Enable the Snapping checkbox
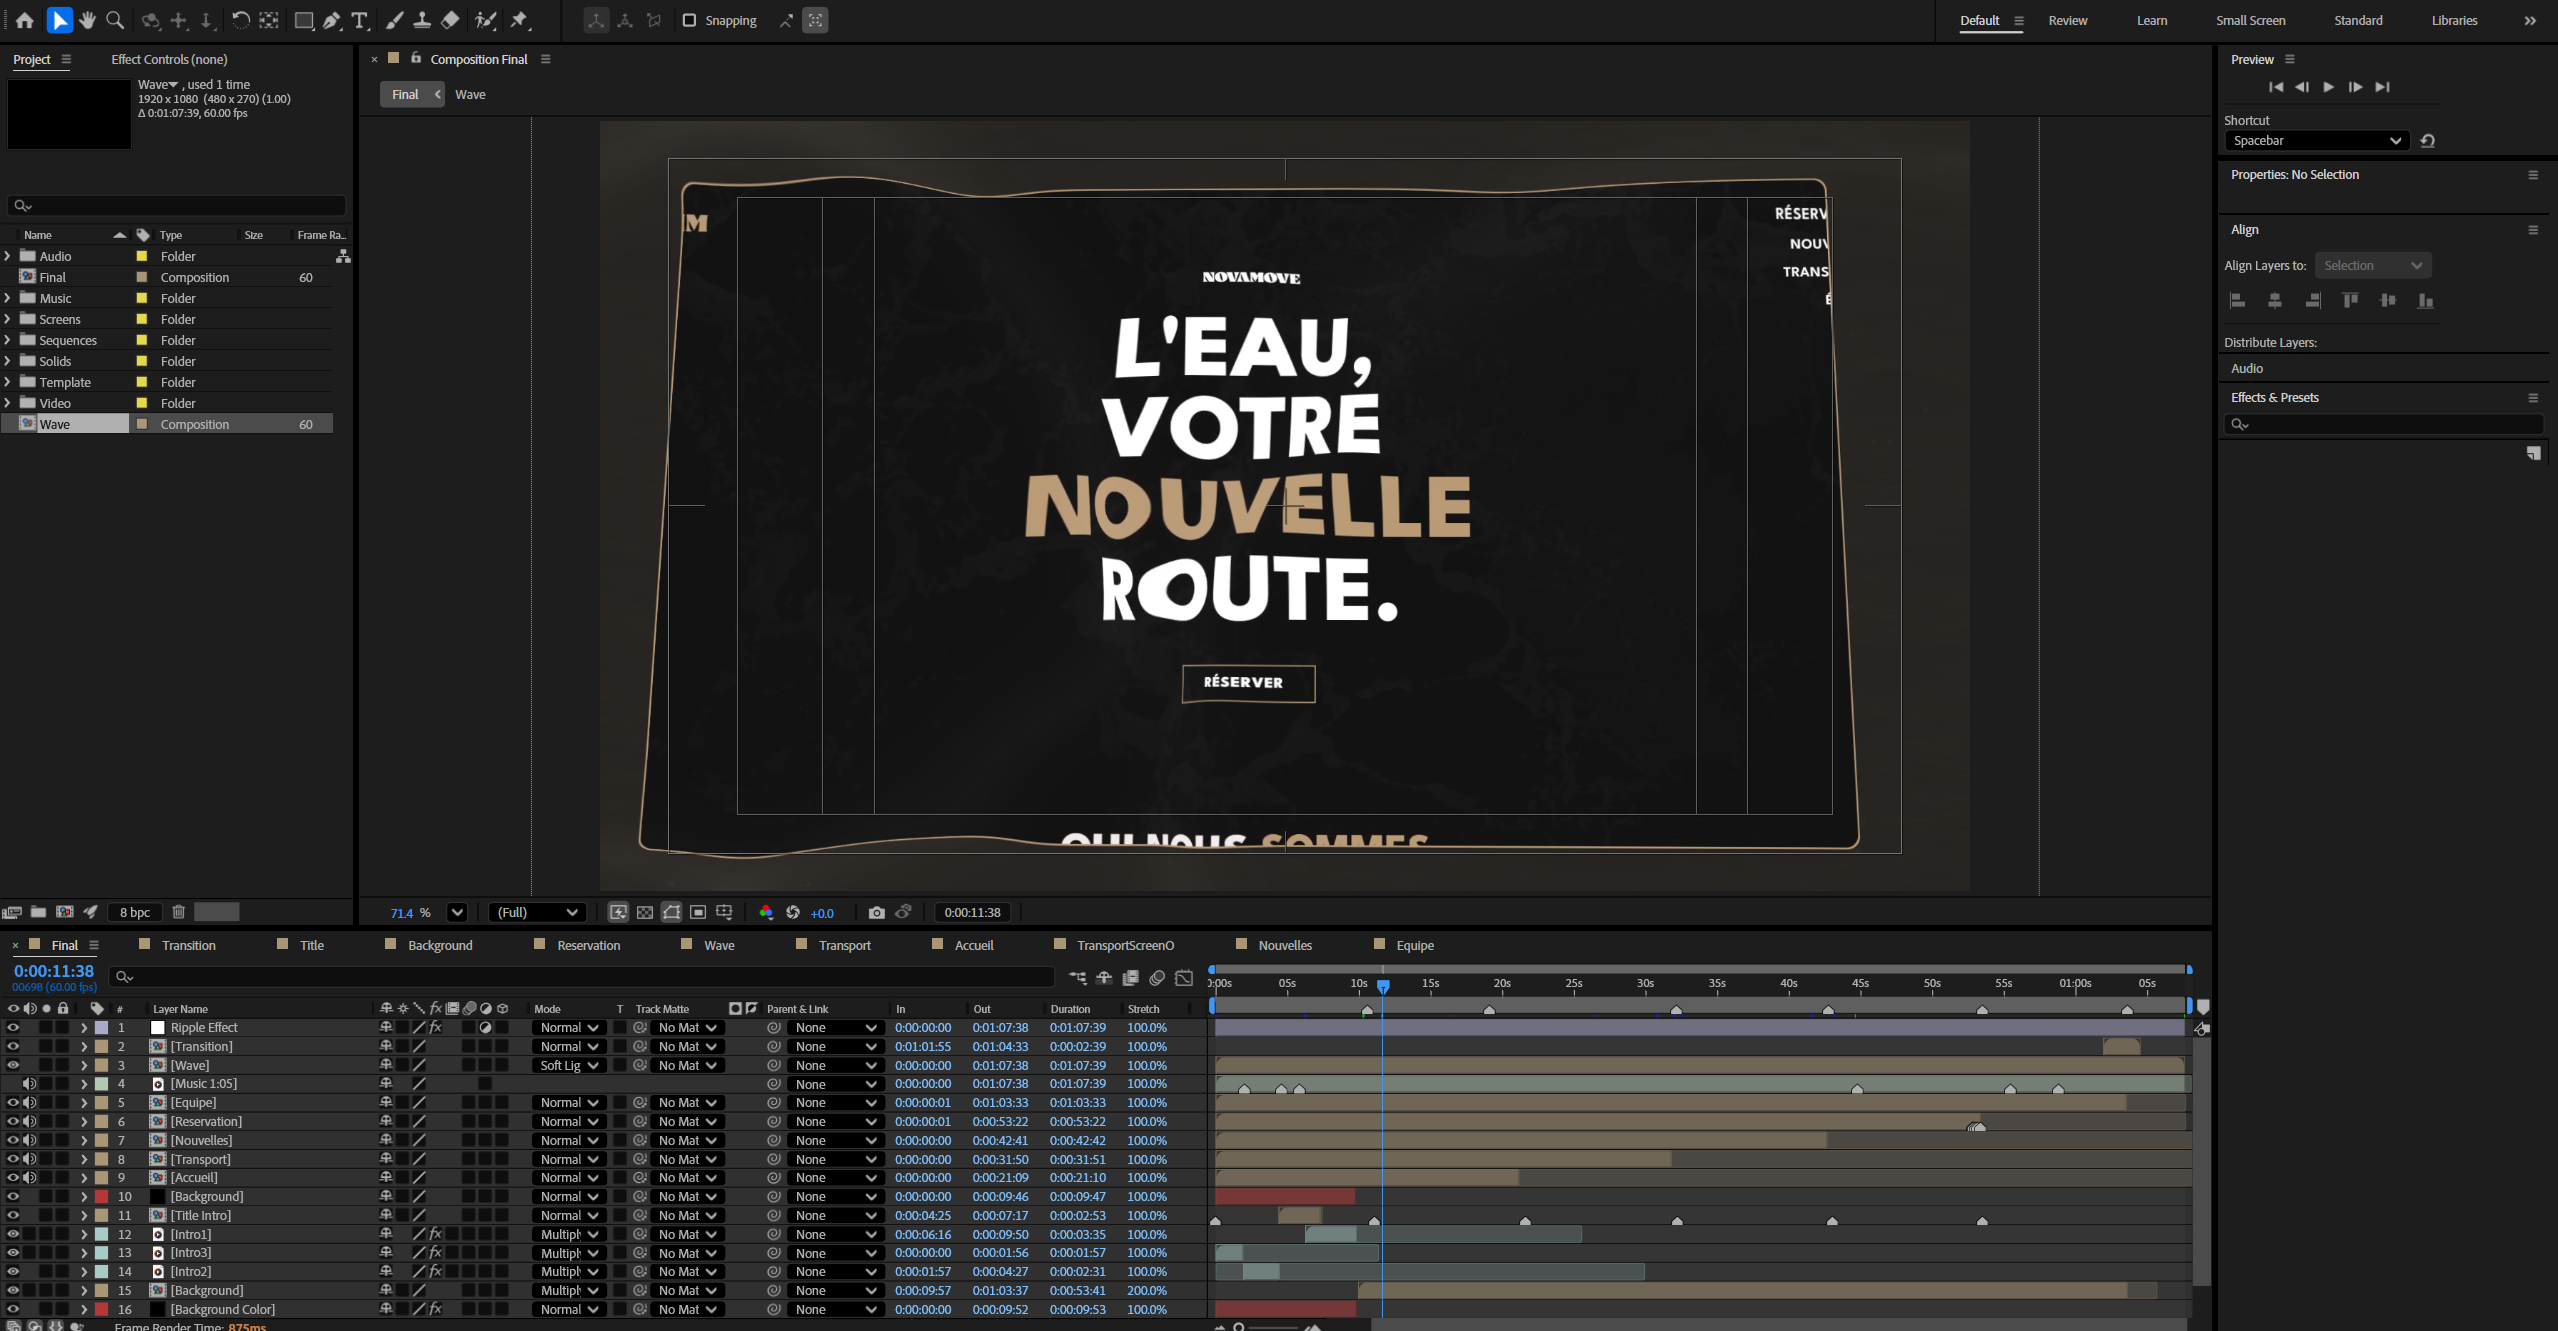 [x=689, y=20]
